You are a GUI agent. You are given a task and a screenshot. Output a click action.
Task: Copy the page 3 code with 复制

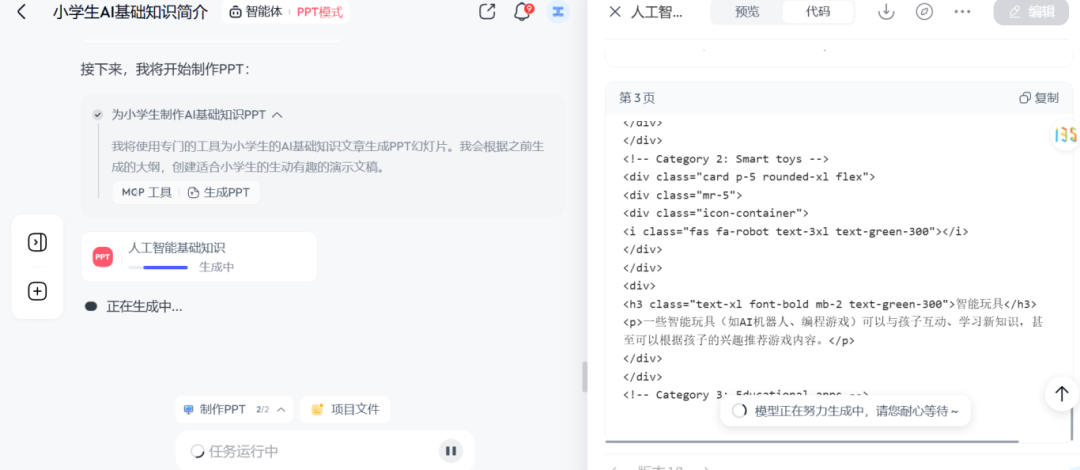pos(1039,98)
